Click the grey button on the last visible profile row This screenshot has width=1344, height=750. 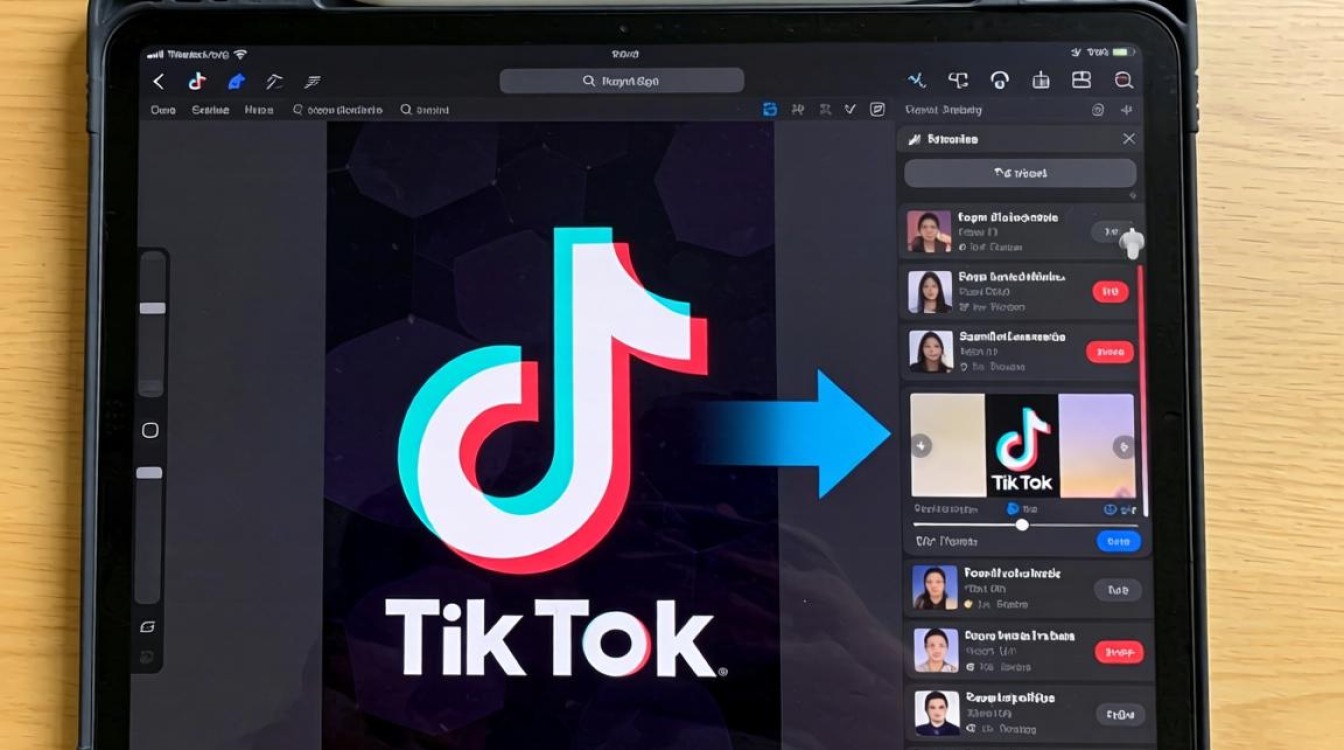pos(1120,714)
